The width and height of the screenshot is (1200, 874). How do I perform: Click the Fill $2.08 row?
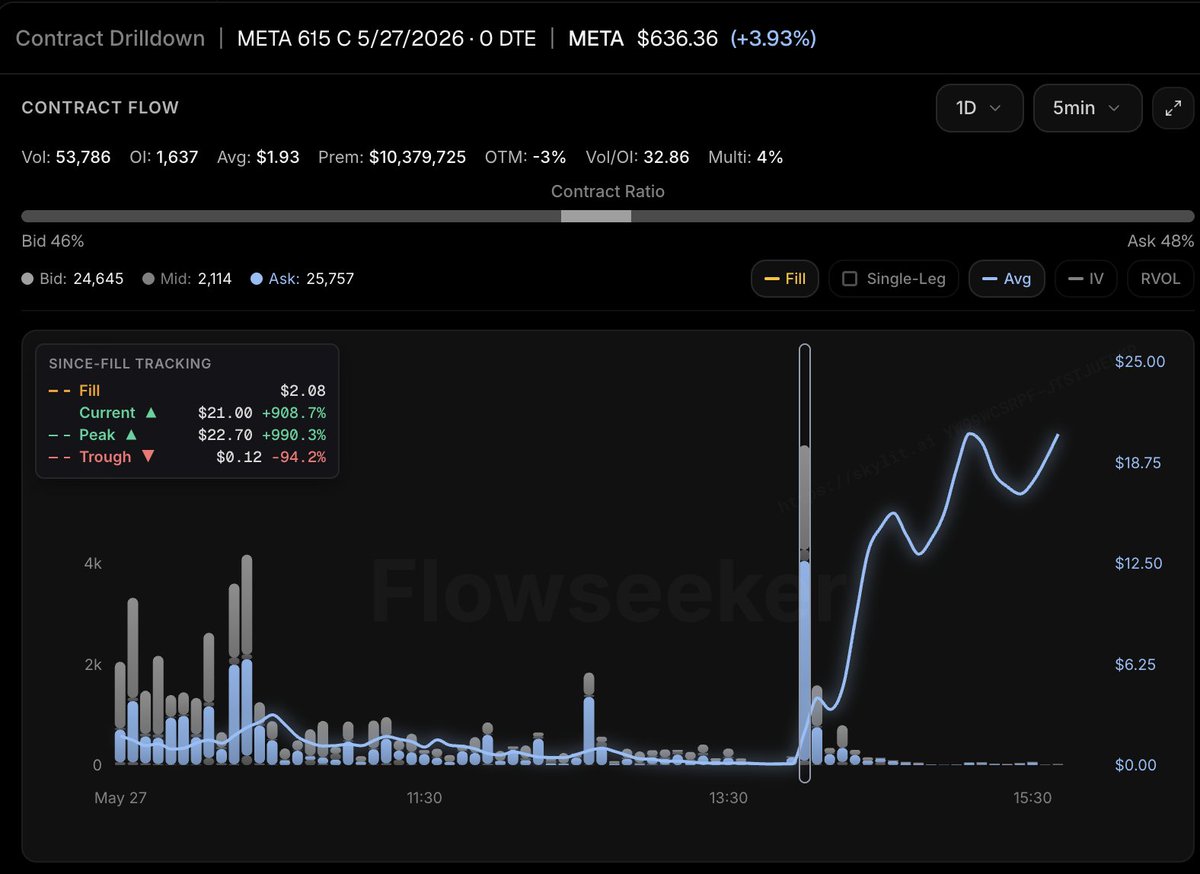[x=187, y=391]
